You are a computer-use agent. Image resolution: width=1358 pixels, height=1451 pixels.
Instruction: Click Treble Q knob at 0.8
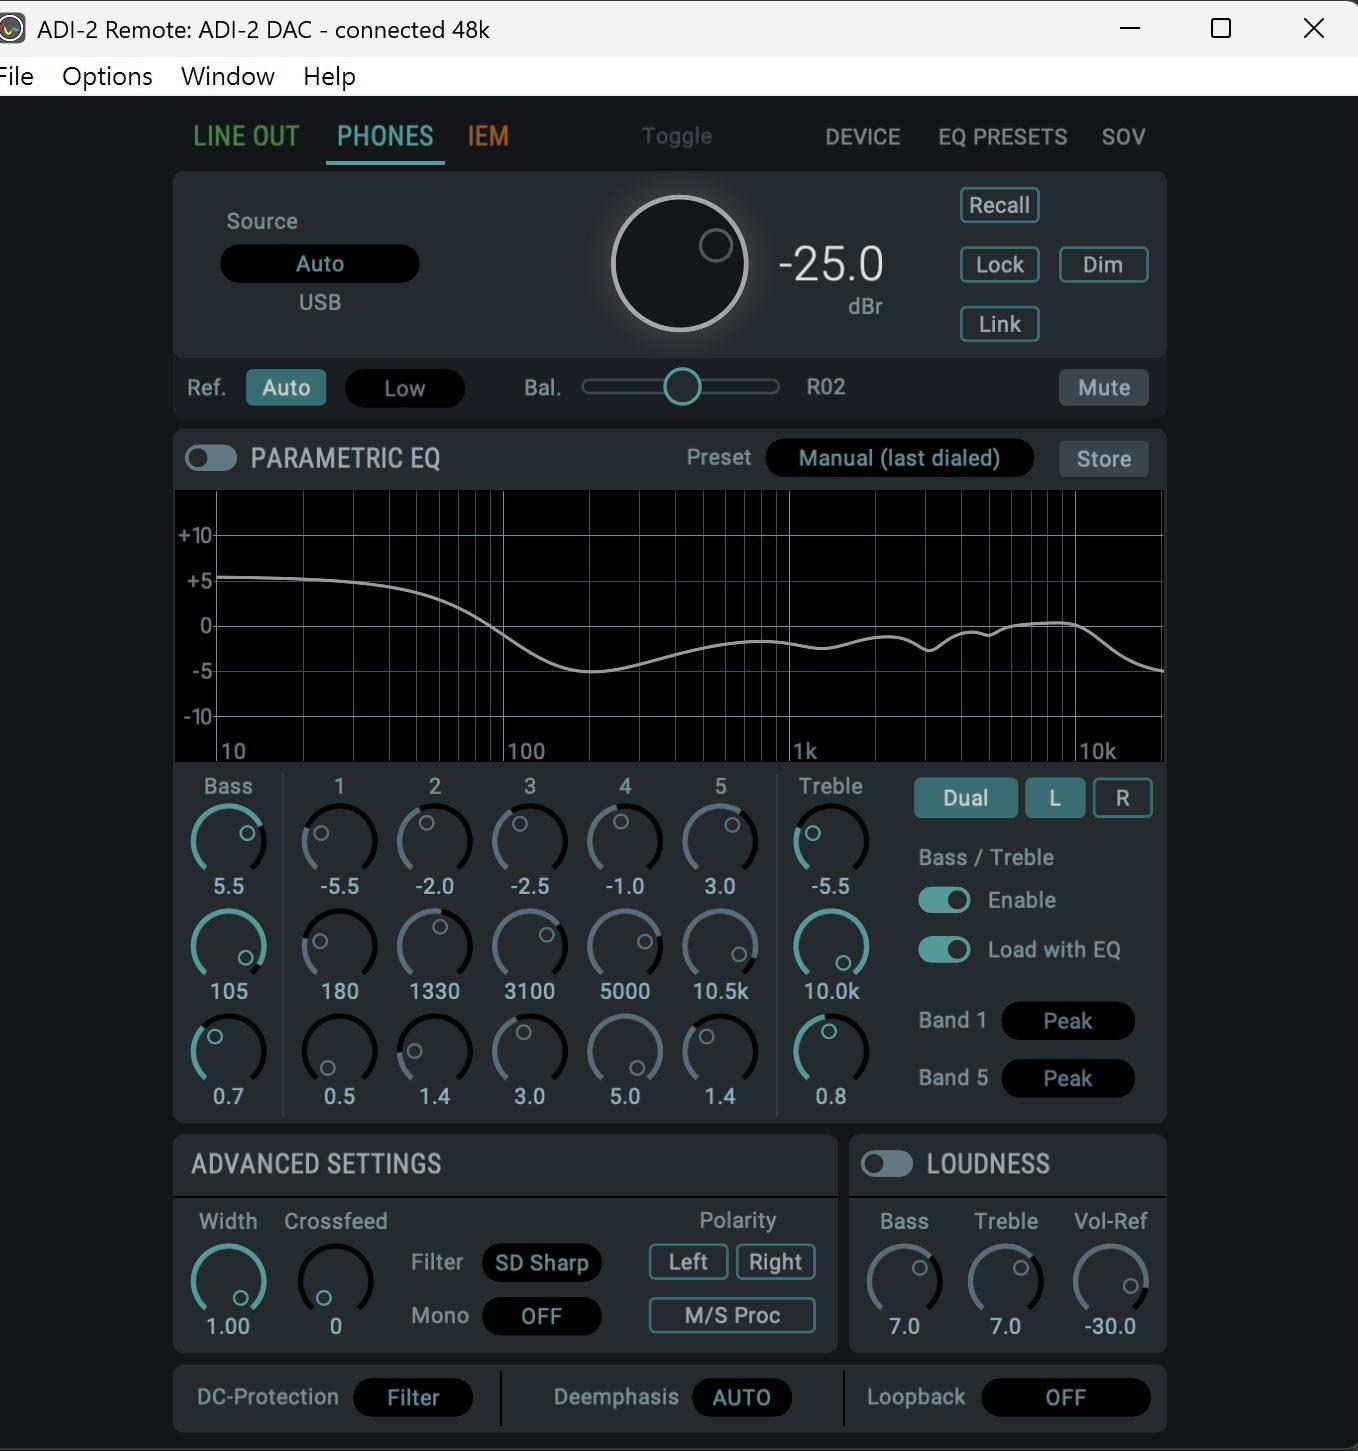pyautogui.click(x=831, y=1050)
